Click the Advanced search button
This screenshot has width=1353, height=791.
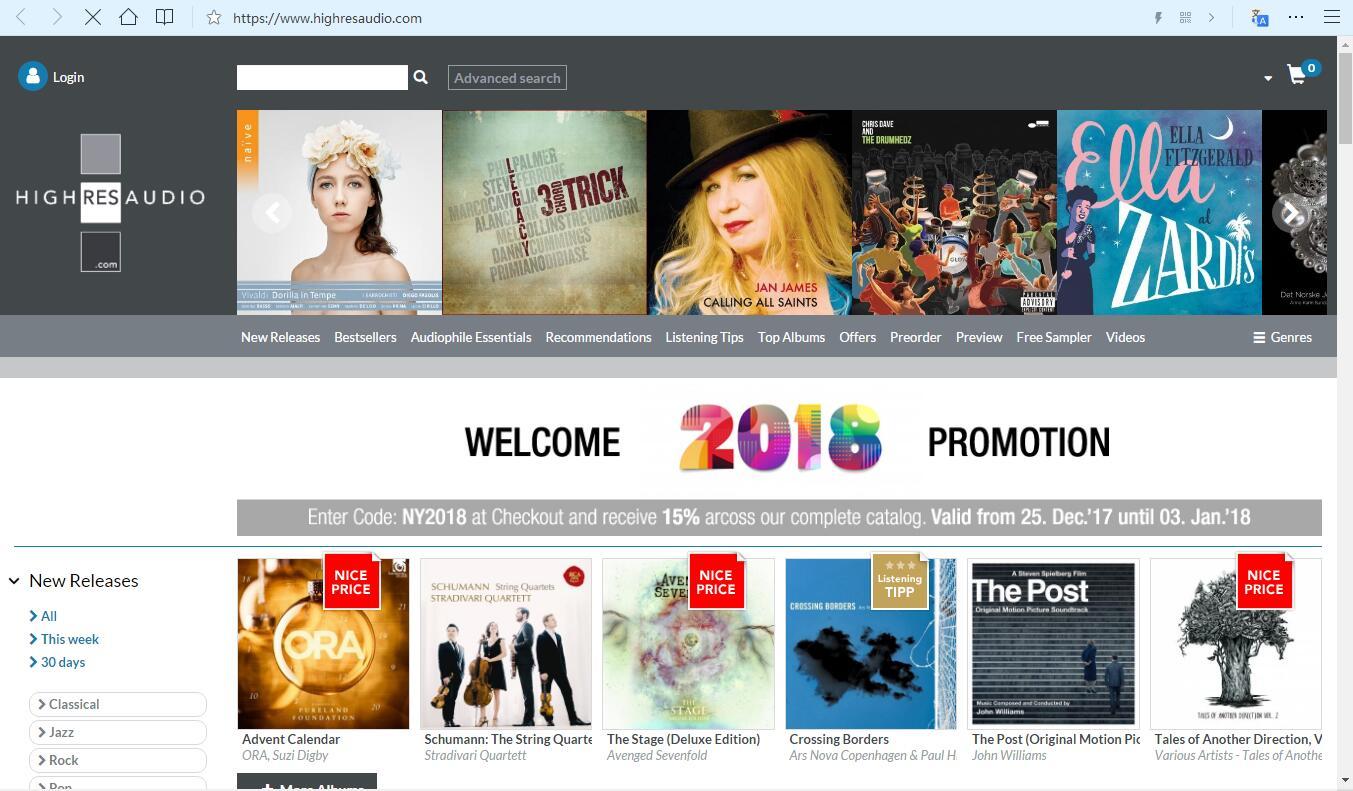point(507,78)
